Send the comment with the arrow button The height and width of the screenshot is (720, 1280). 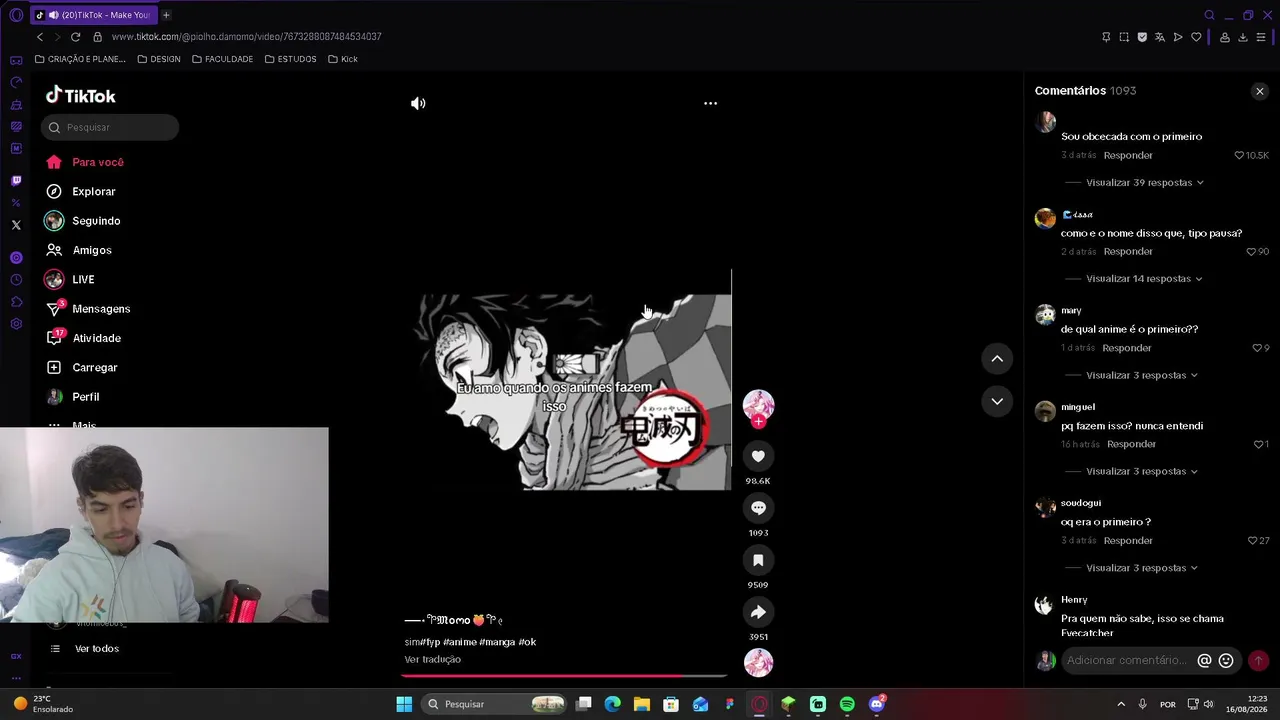(x=1258, y=660)
